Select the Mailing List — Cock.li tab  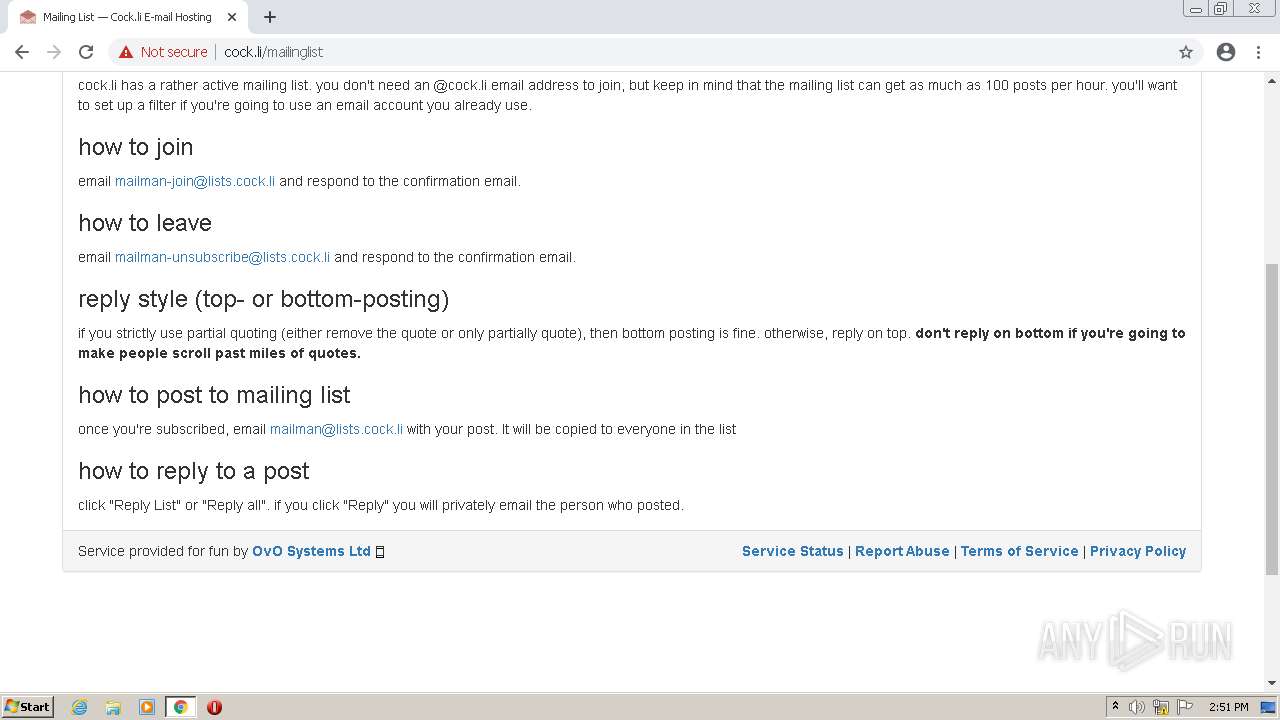click(127, 17)
